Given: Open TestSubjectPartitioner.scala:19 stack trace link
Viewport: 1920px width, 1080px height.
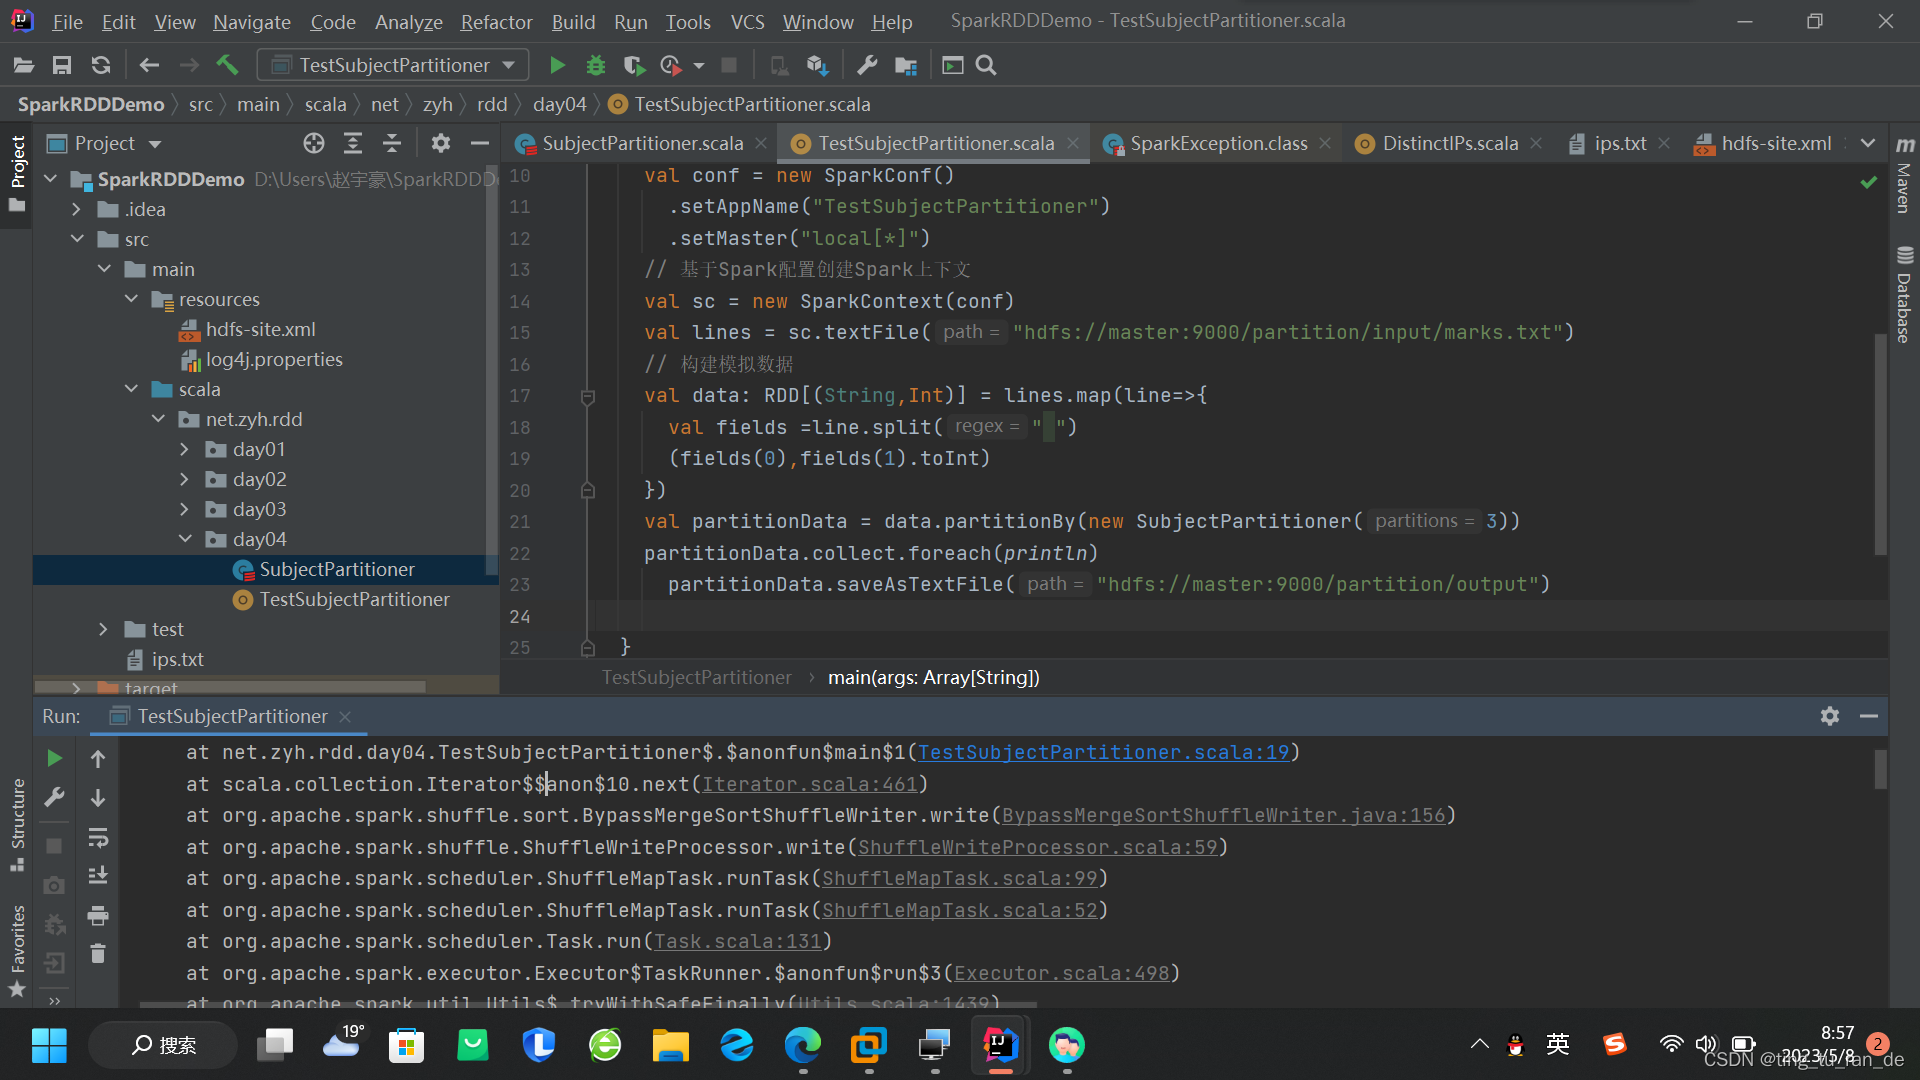Looking at the screenshot, I should [x=1104, y=752].
